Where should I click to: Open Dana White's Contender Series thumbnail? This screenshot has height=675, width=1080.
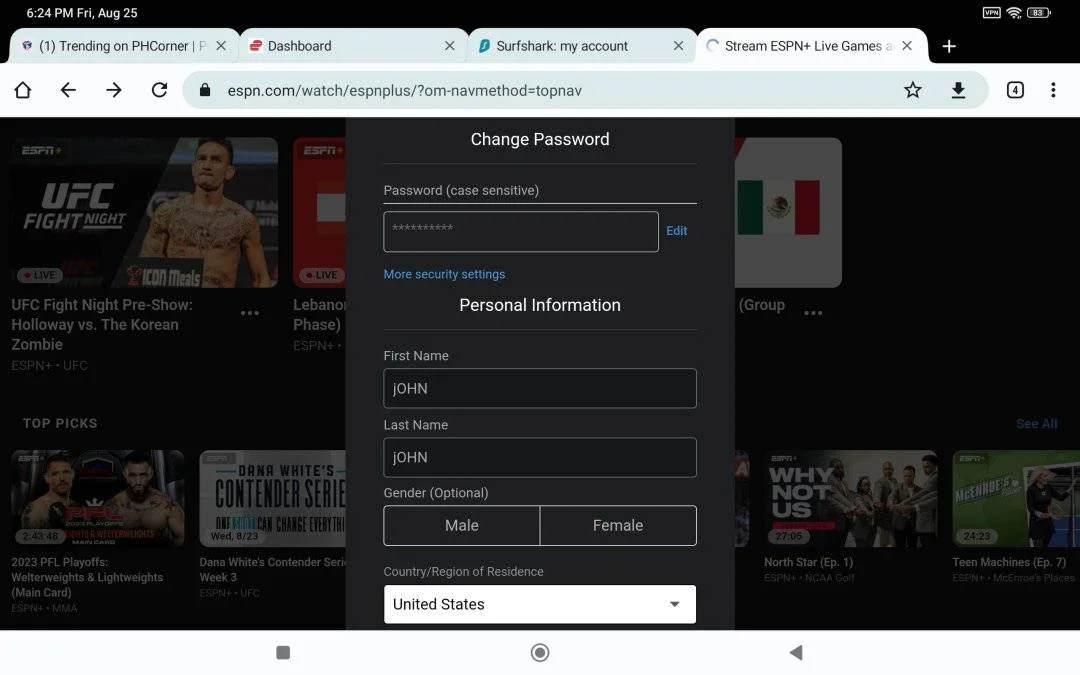[273, 499]
